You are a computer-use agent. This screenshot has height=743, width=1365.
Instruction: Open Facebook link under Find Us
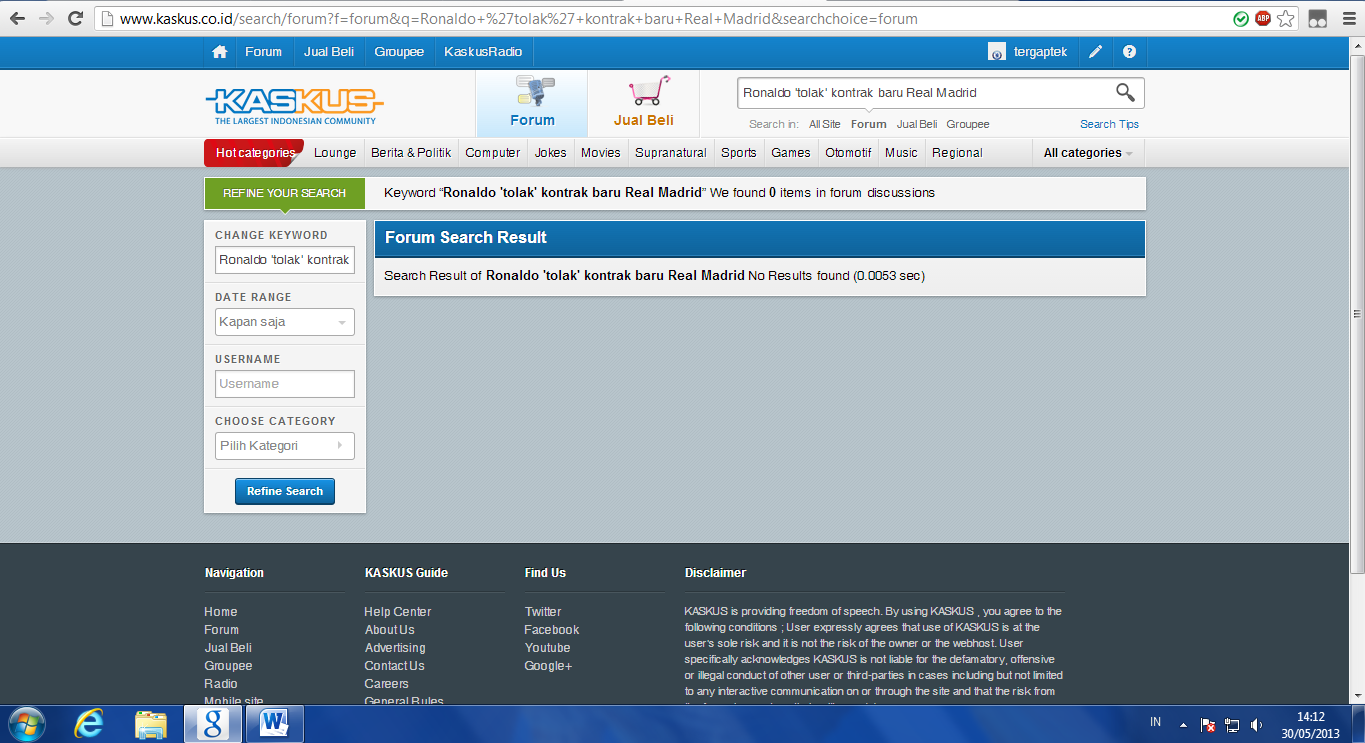pyautogui.click(x=552, y=630)
